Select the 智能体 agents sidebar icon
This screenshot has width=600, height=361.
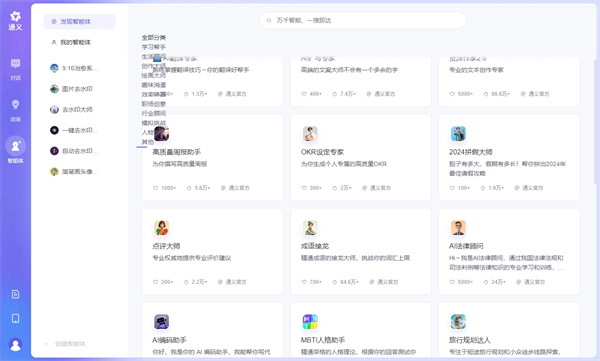[15, 149]
